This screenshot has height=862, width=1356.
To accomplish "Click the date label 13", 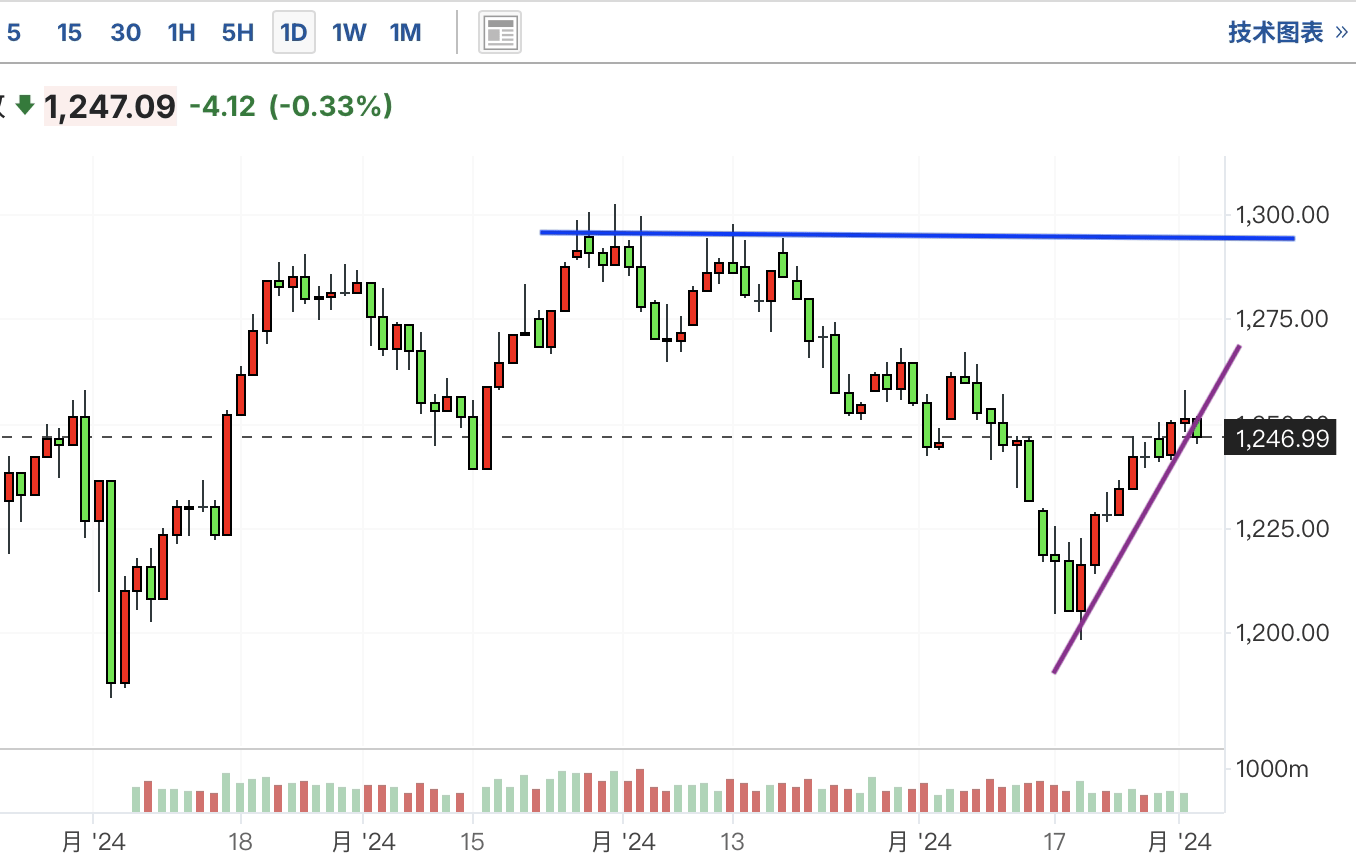I will (x=732, y=841).
